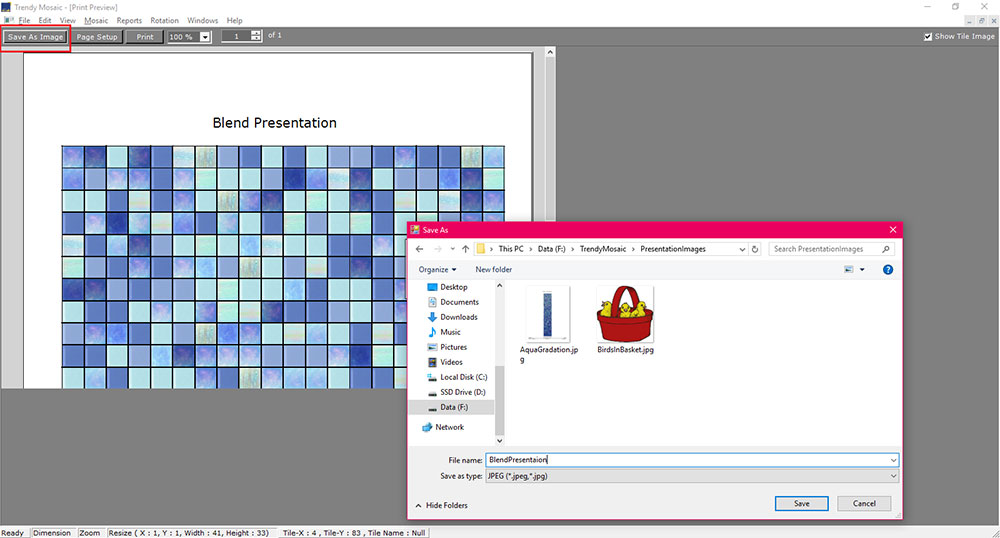
Task: Select Network in the navigation pane
Action: pyautogui.click(x=449, y=427)
